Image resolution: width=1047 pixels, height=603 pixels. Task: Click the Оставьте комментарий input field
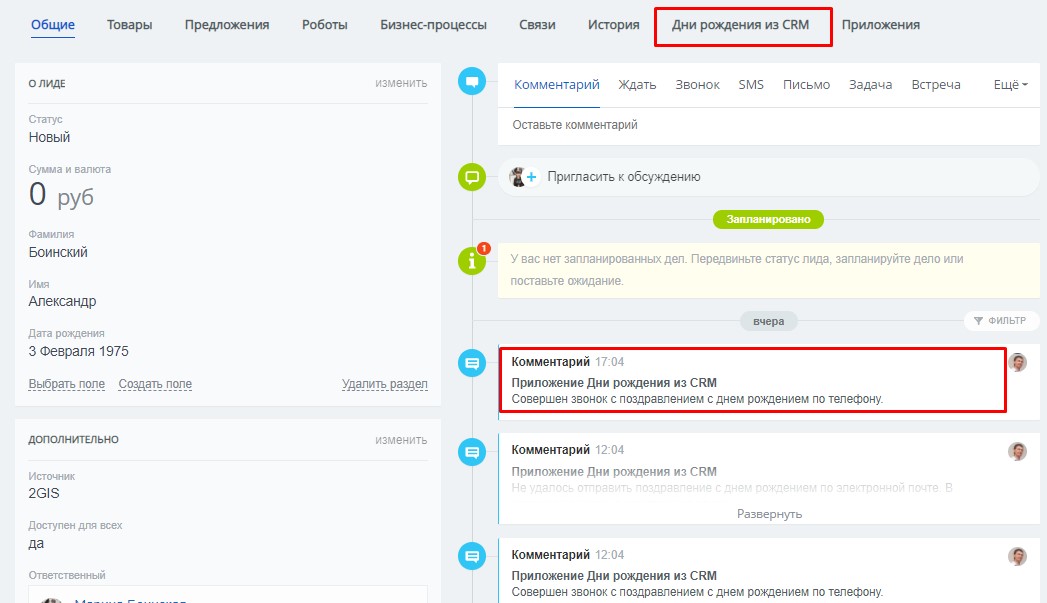pyautogui.click(x=769, y=125)
